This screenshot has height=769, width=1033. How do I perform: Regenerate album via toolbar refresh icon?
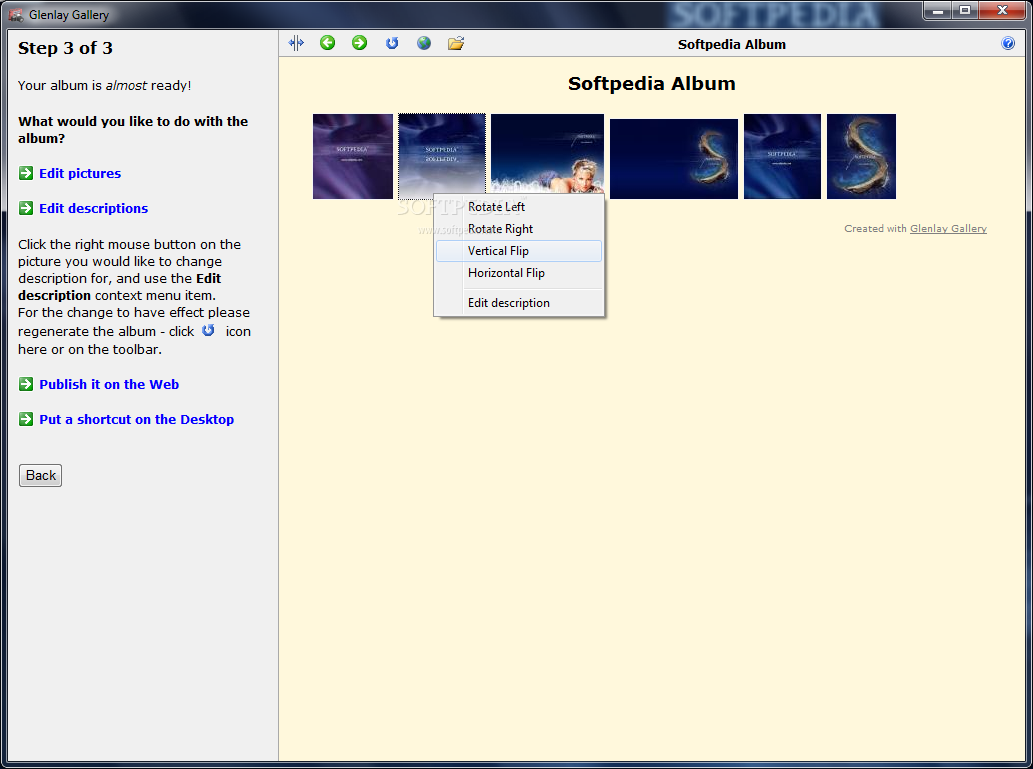pyautogui.click(x=392, y=43)
